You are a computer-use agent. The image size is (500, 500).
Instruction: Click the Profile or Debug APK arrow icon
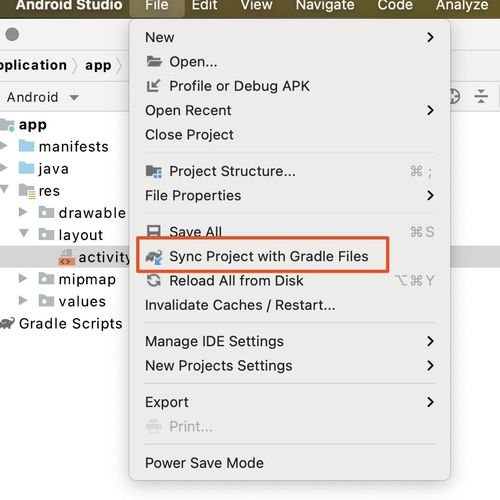click(x=153, y=86)
